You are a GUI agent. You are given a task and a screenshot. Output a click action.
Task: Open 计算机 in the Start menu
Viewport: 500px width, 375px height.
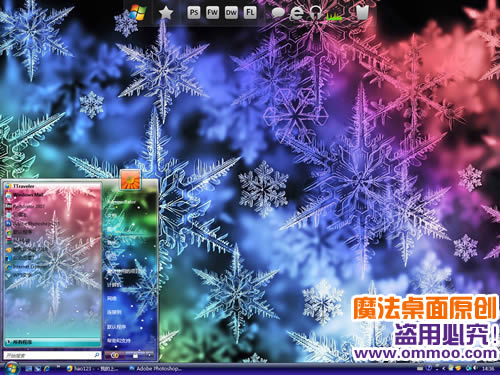tap(113, 285)
